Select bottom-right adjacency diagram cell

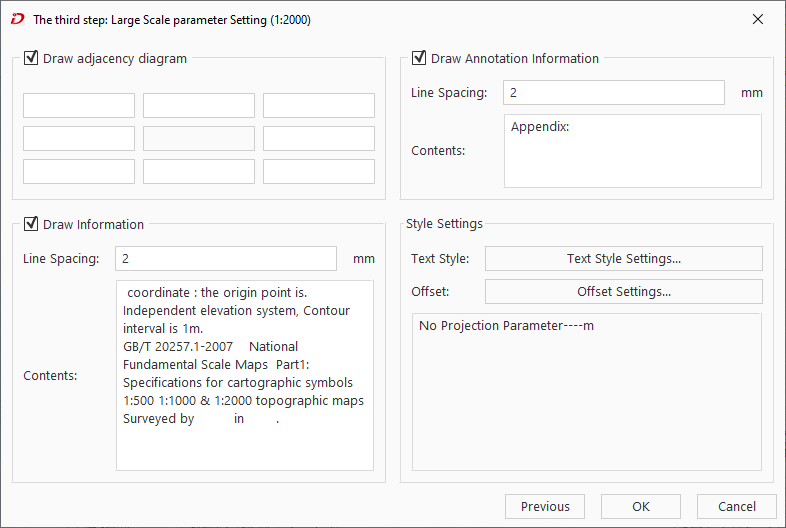pos(319,172)
